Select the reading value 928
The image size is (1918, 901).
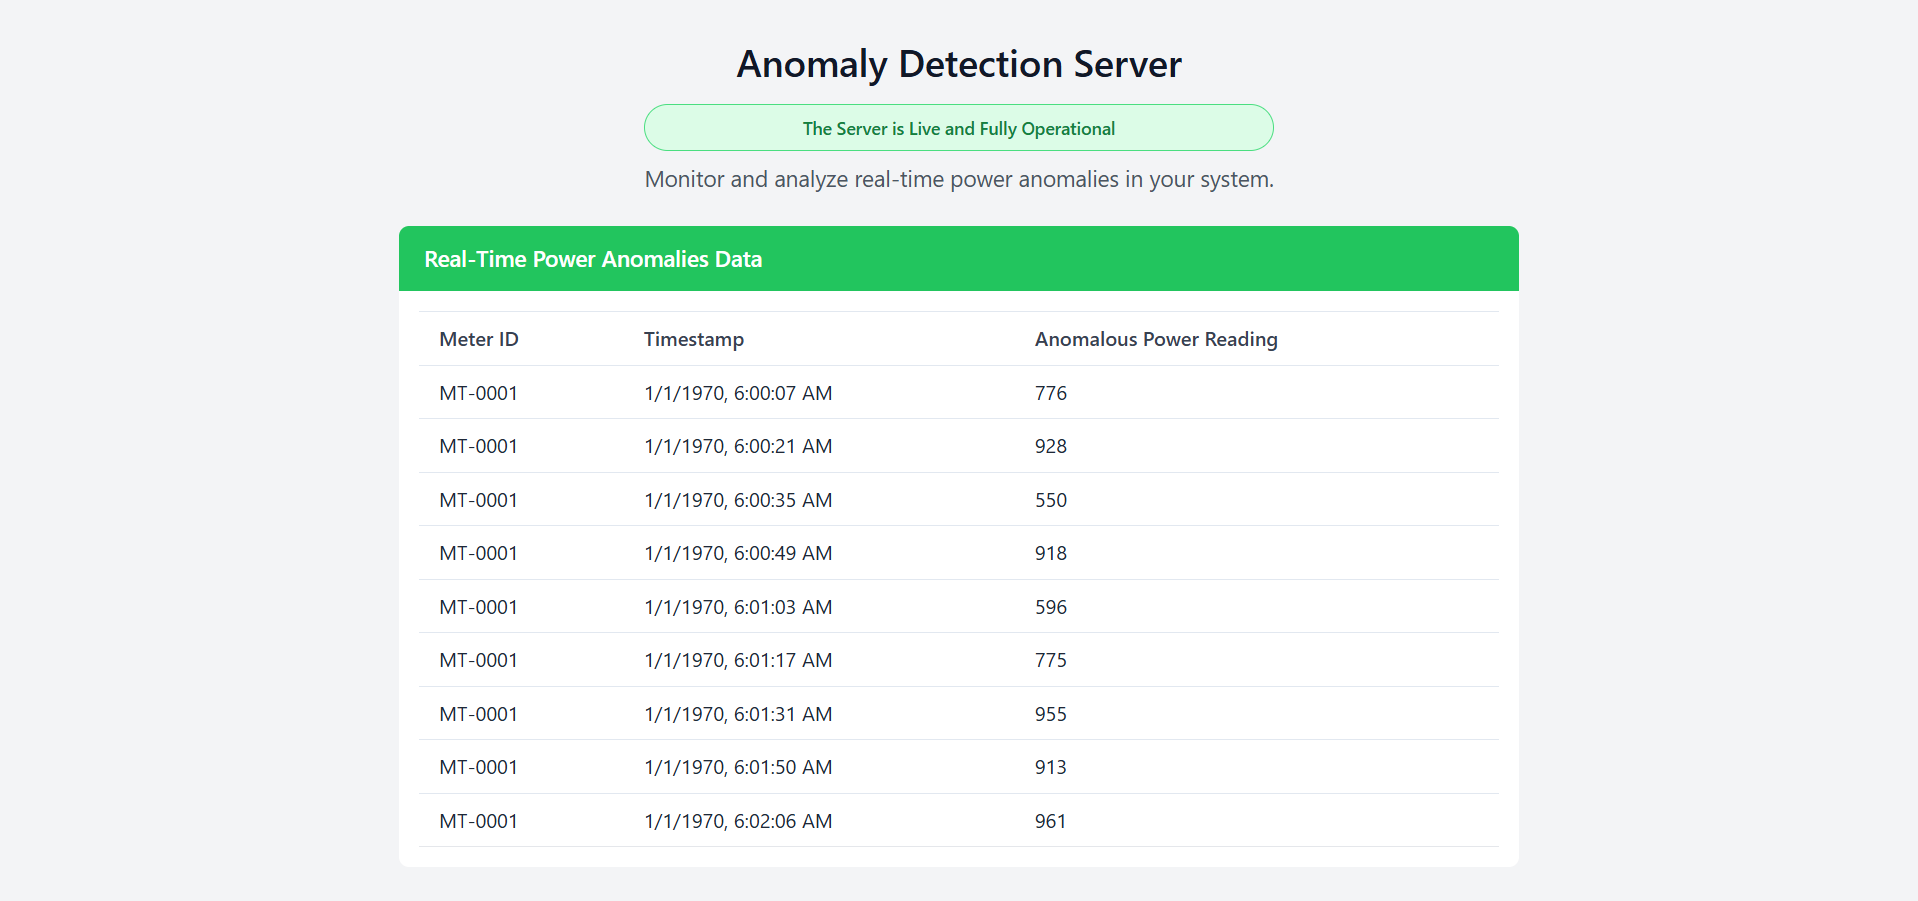pos(1051,446)
